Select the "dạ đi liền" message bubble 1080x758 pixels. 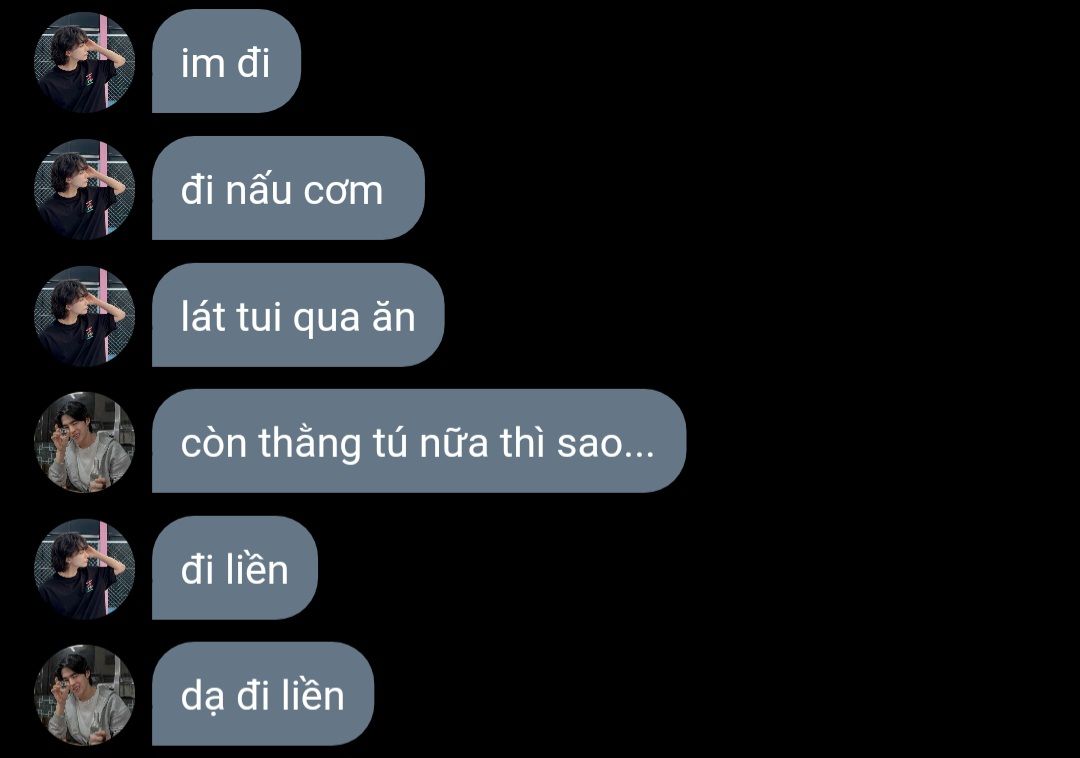(262, 695)
